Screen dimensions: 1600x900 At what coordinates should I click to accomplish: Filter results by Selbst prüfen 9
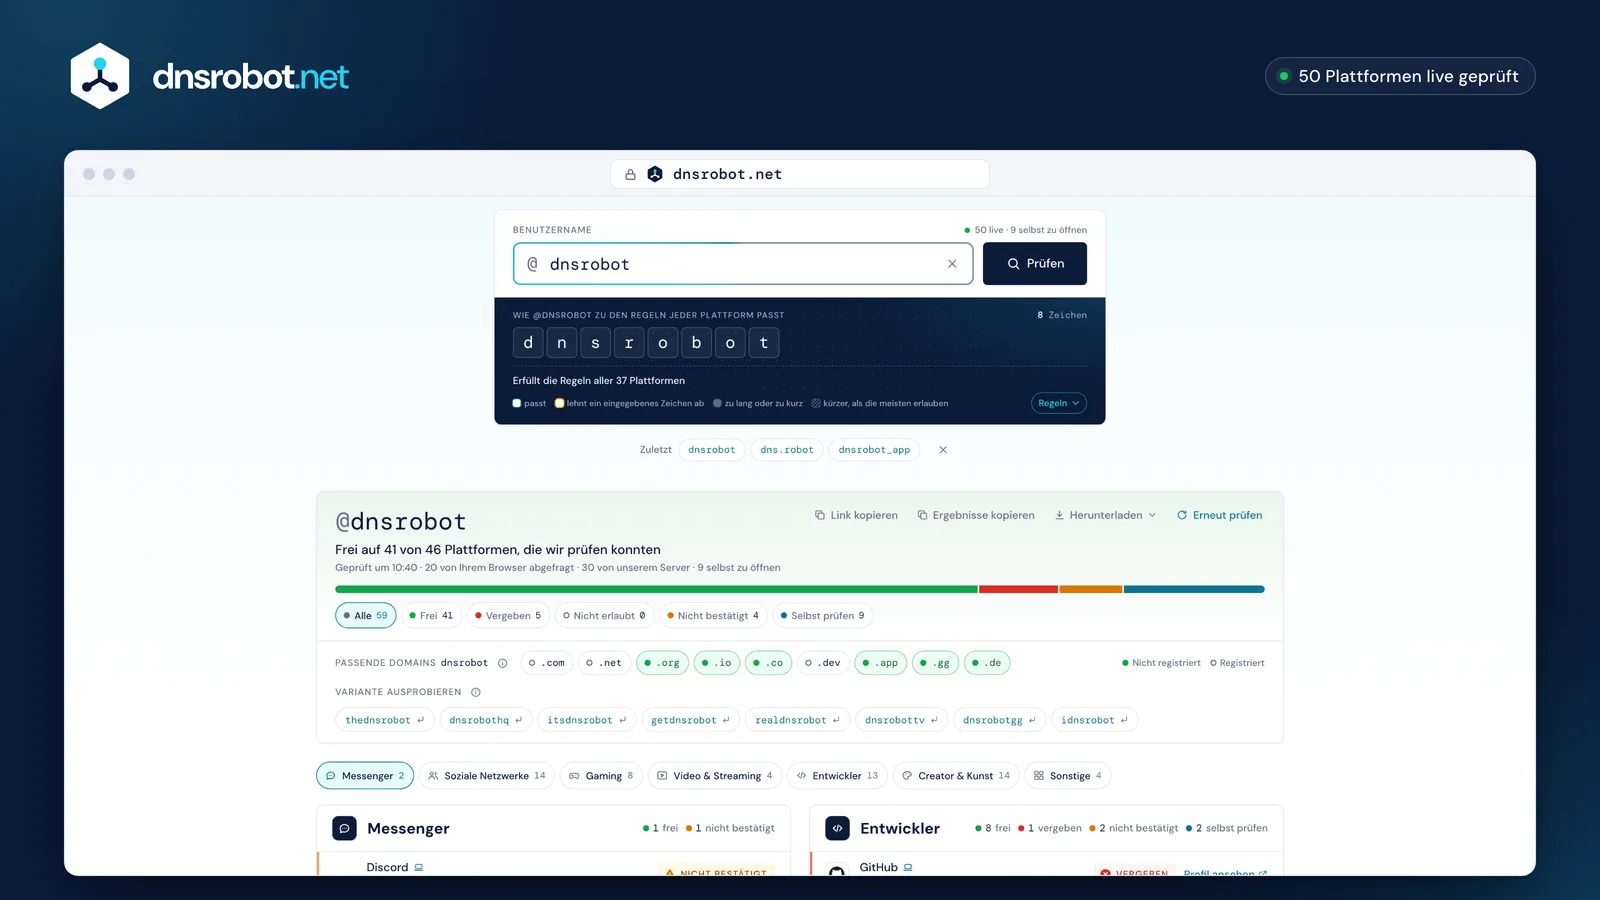pyautogui.click(x=822, y=616)
